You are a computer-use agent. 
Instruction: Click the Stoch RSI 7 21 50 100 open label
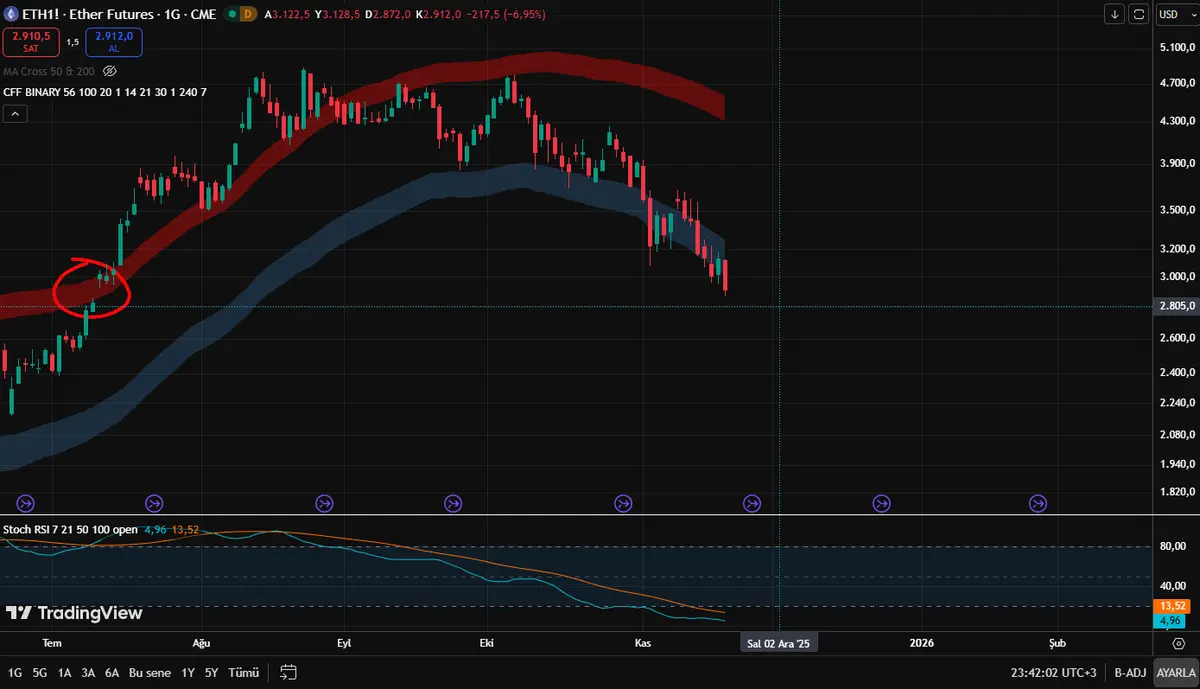click(70, 529)
